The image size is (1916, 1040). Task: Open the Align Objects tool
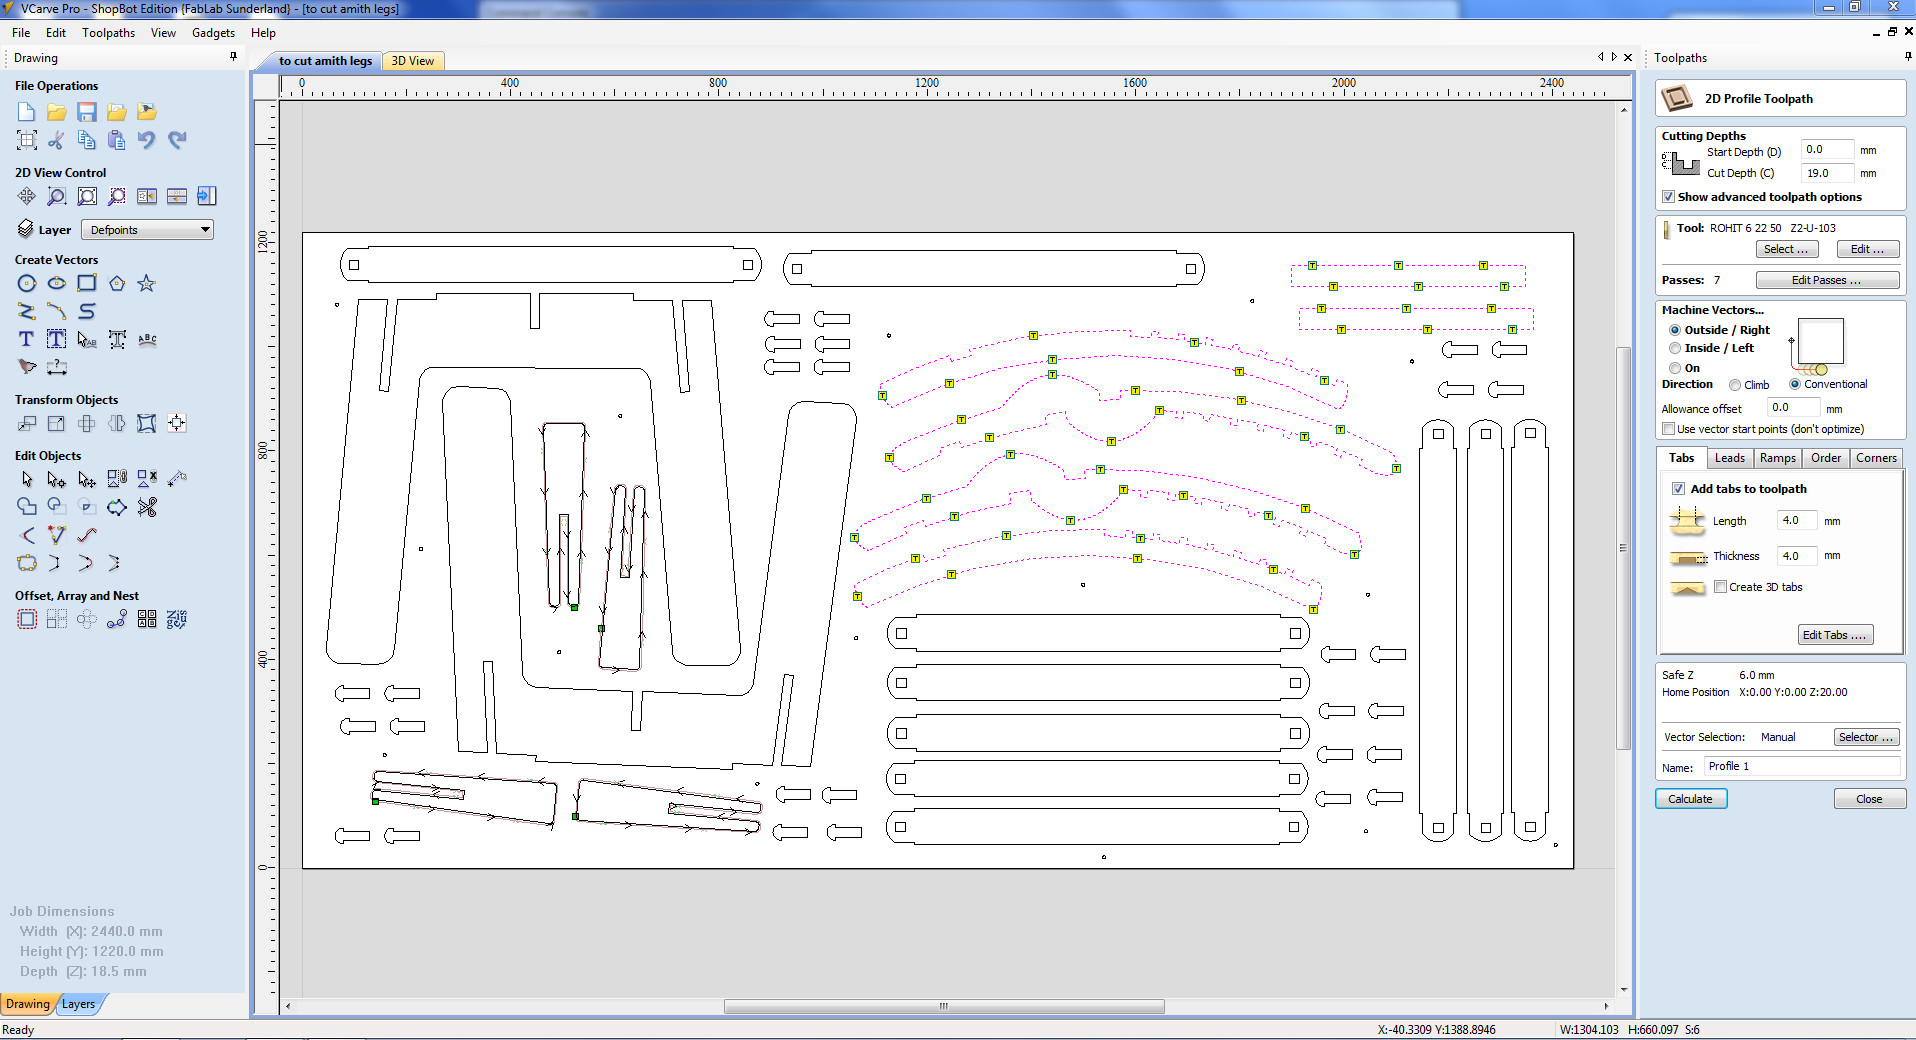(177, 423)
